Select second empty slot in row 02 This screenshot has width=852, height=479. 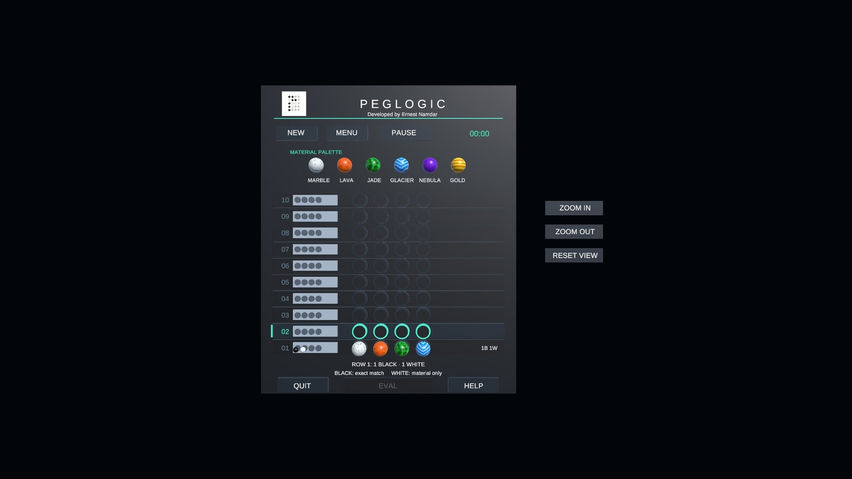pos(380,331)
